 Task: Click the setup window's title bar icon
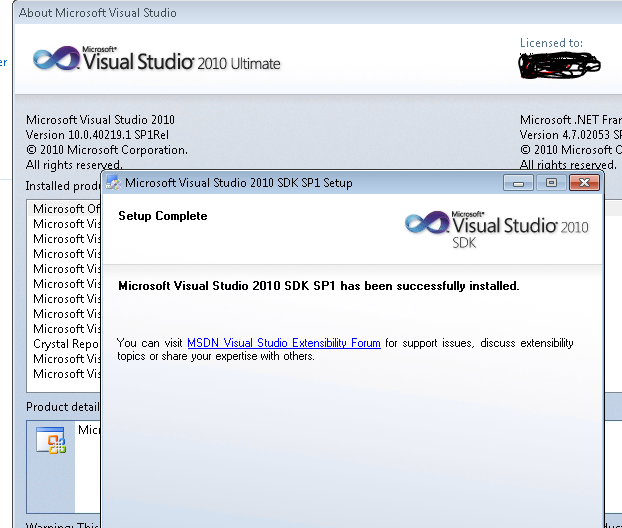(113, 183)
